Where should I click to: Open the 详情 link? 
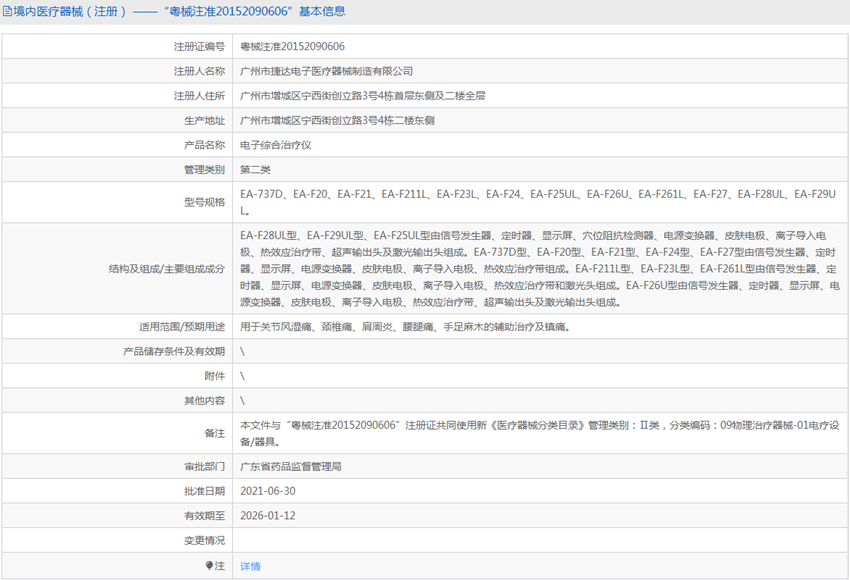(x=250, y=566)
